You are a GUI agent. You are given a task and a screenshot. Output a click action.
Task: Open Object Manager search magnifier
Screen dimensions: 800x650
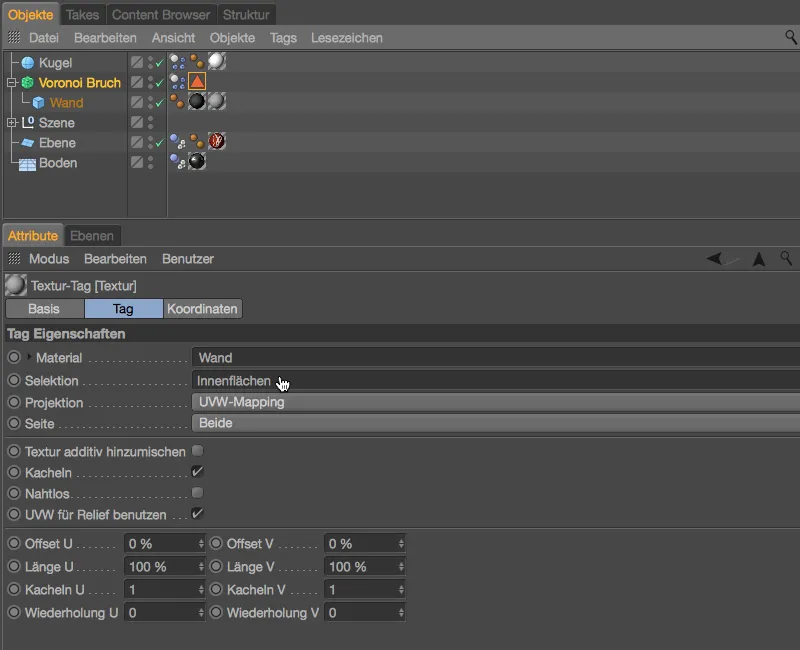(x=791, y=37)
